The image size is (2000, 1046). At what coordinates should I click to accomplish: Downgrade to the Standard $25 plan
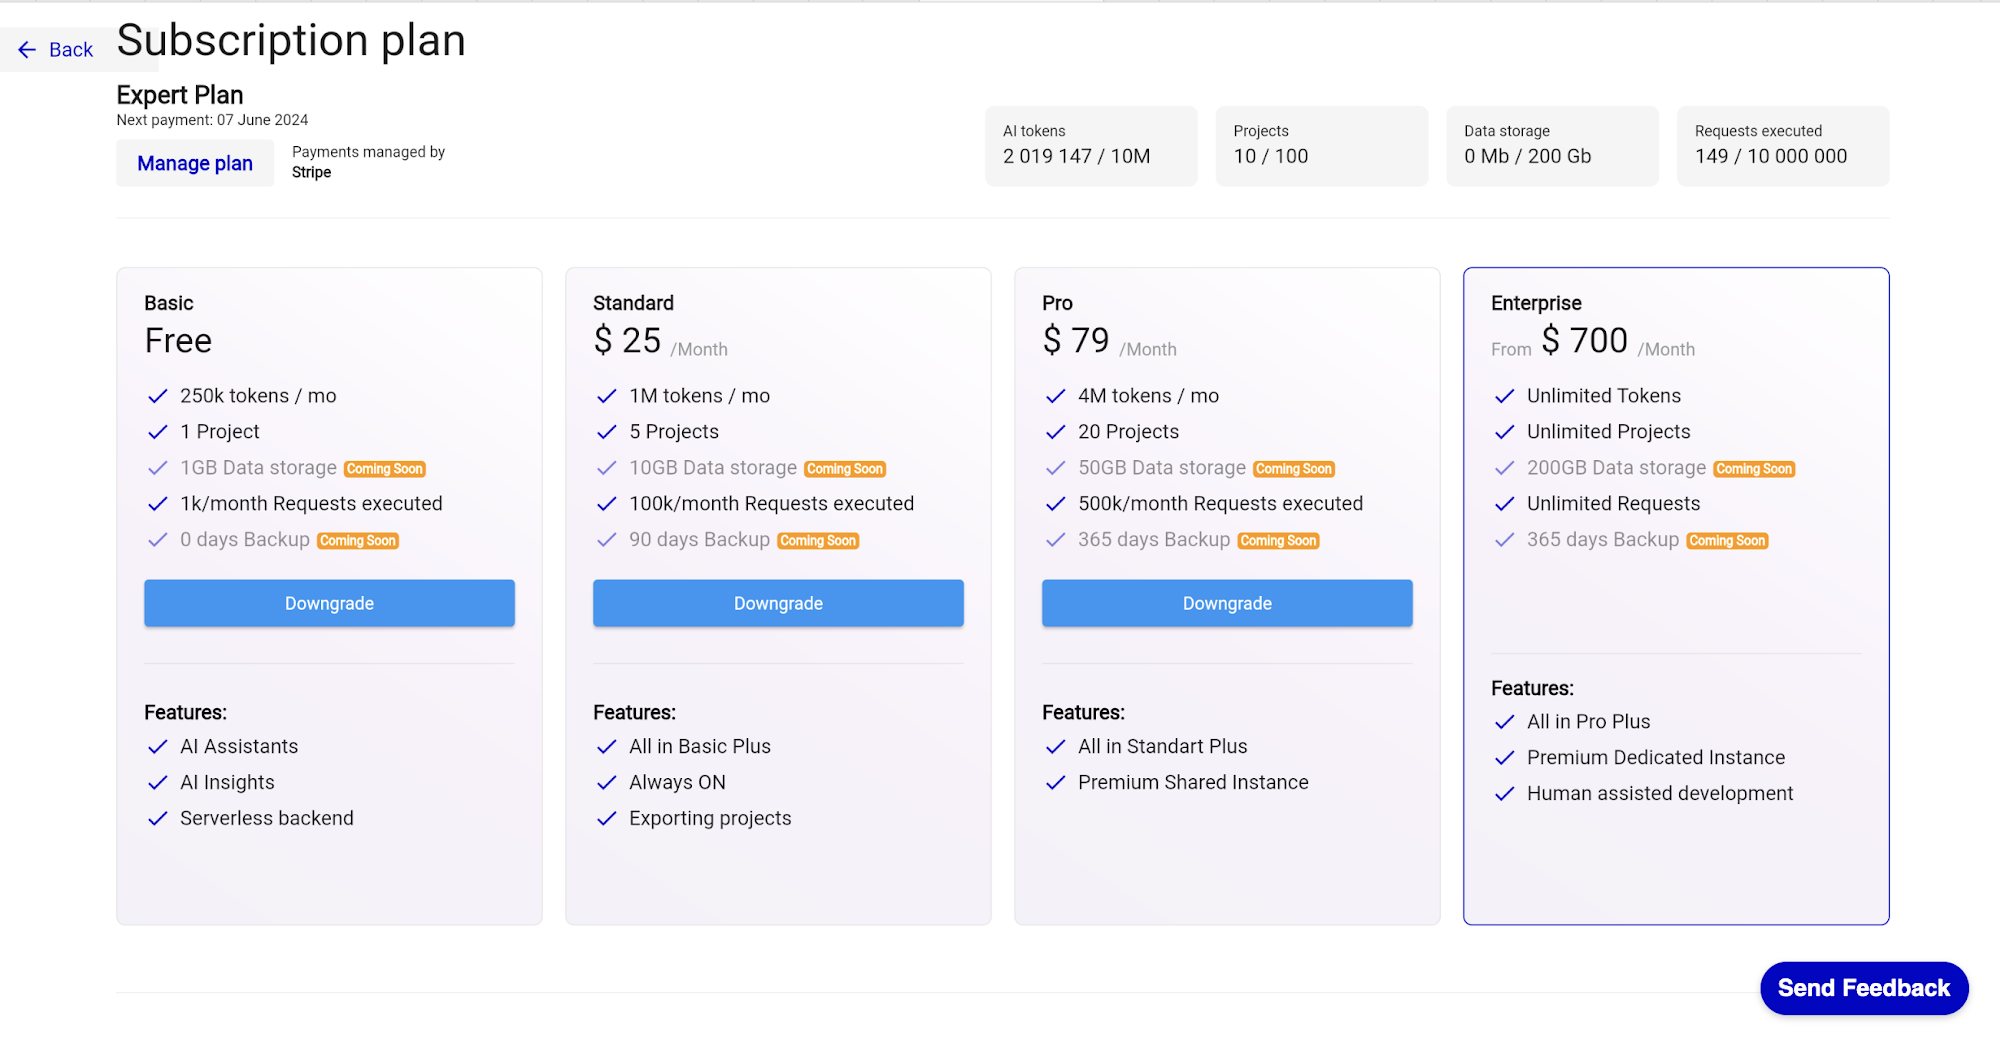pyautogui.click(x=778, y=603)
